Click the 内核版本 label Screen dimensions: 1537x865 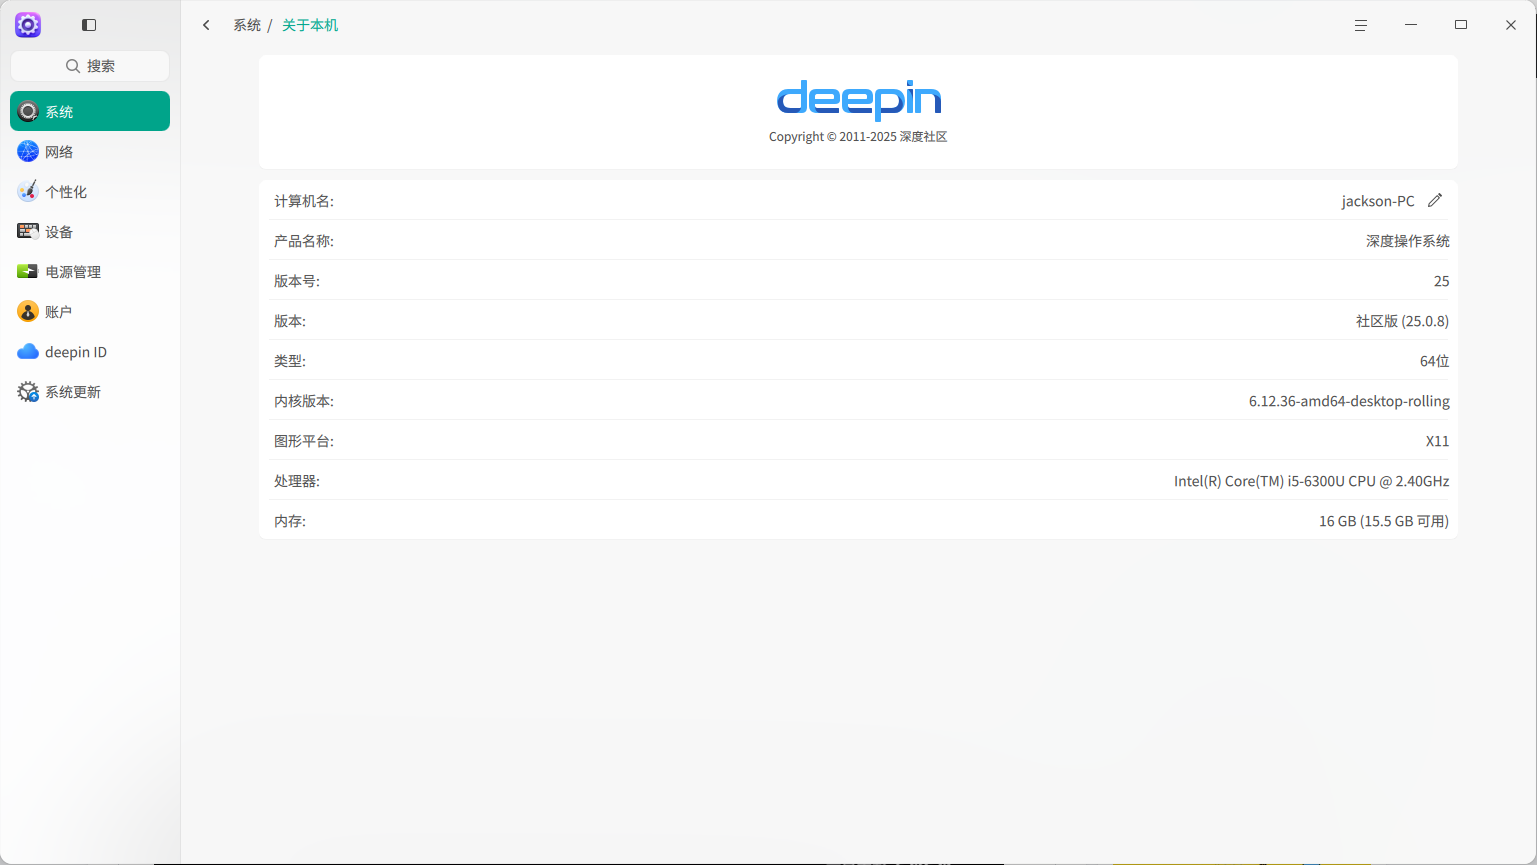coord(304,401)
